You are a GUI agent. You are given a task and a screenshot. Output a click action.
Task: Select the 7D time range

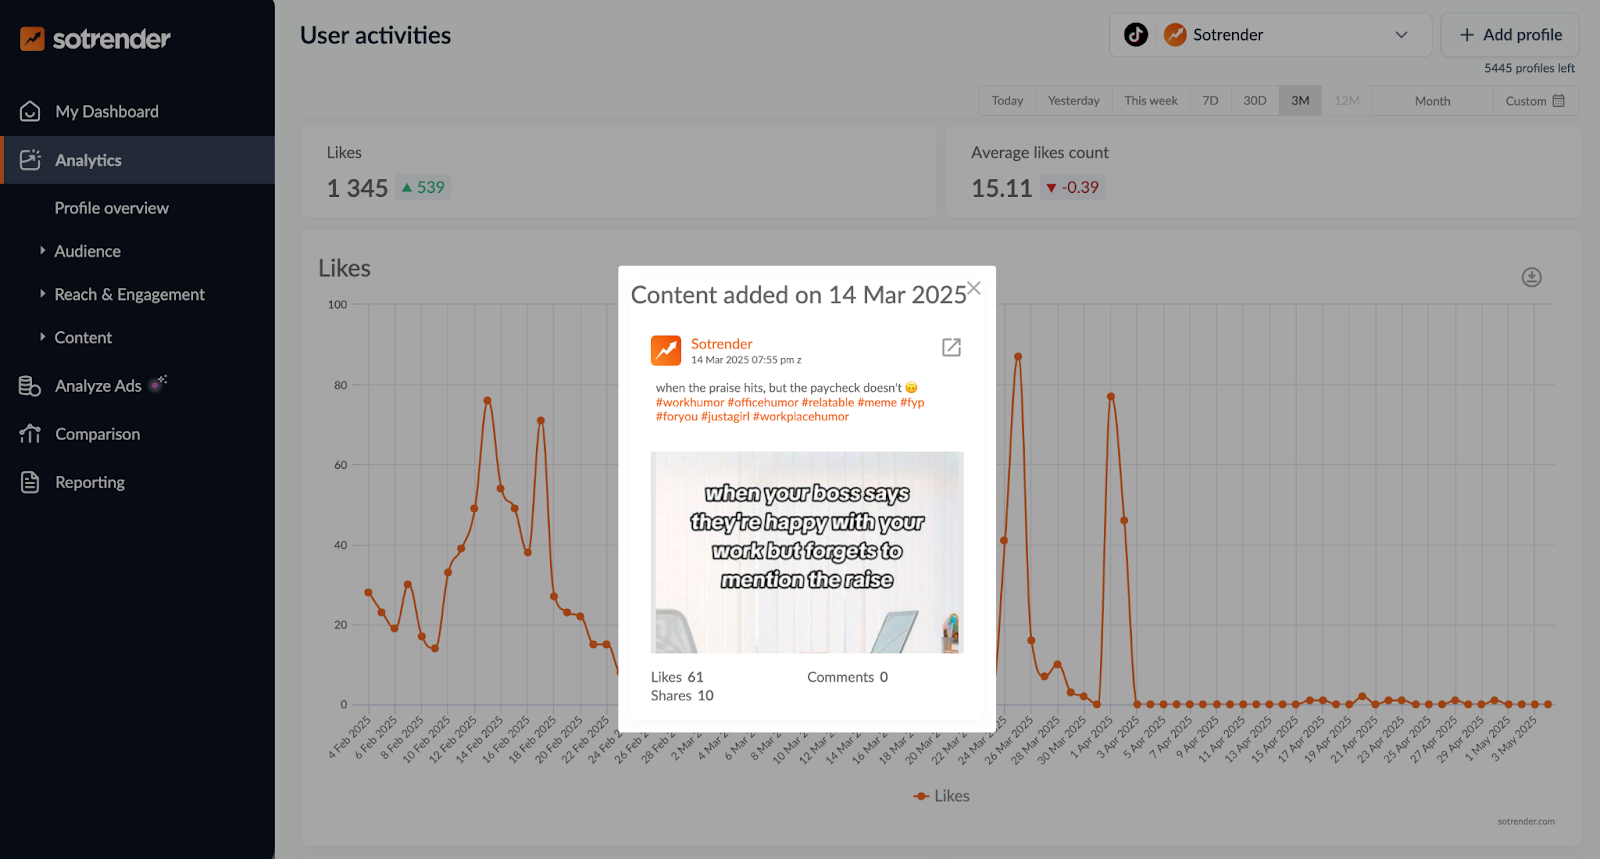pyautogui.click(x=1210, y=101)
